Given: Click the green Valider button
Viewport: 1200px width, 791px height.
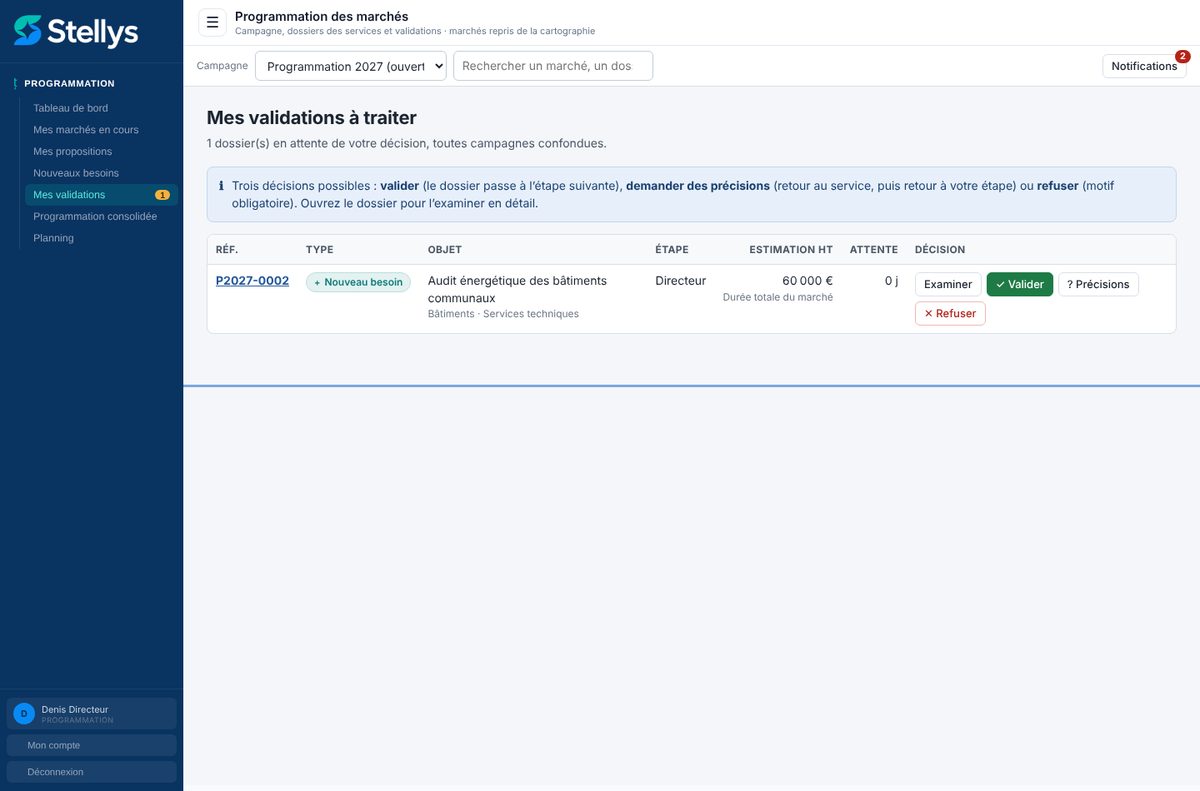Looking at the screenshot, I should pos(1020,284).
